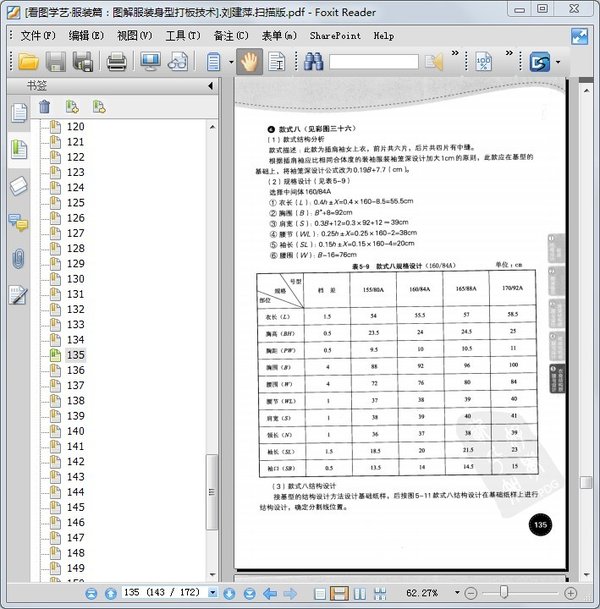Click the binoculars search icon
Image resolution: width=600 pixels, height=609 pixels.
(x=313, y=62)
